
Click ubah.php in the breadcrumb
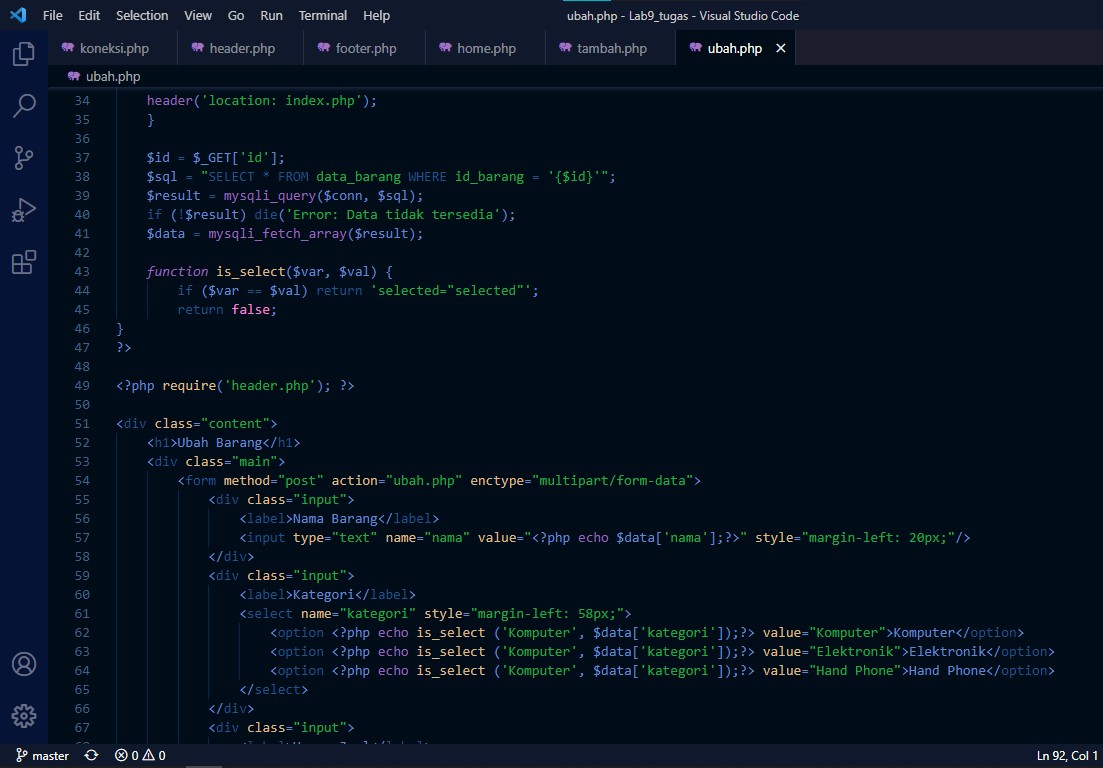113,77
